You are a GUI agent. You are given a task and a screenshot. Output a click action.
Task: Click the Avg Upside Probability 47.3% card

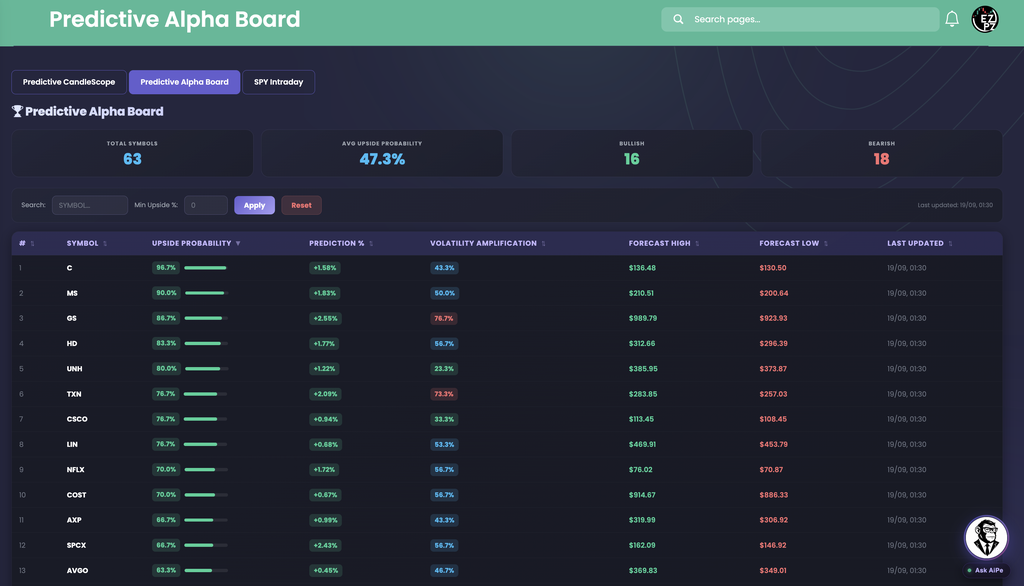[382, 153]
